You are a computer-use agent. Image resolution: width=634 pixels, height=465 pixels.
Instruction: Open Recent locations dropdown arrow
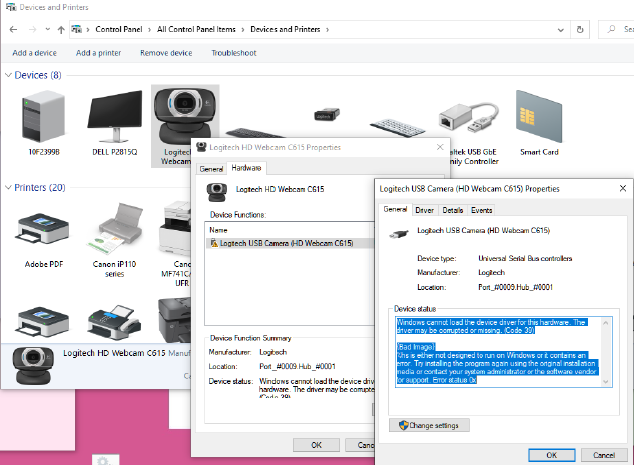point(48,29)
